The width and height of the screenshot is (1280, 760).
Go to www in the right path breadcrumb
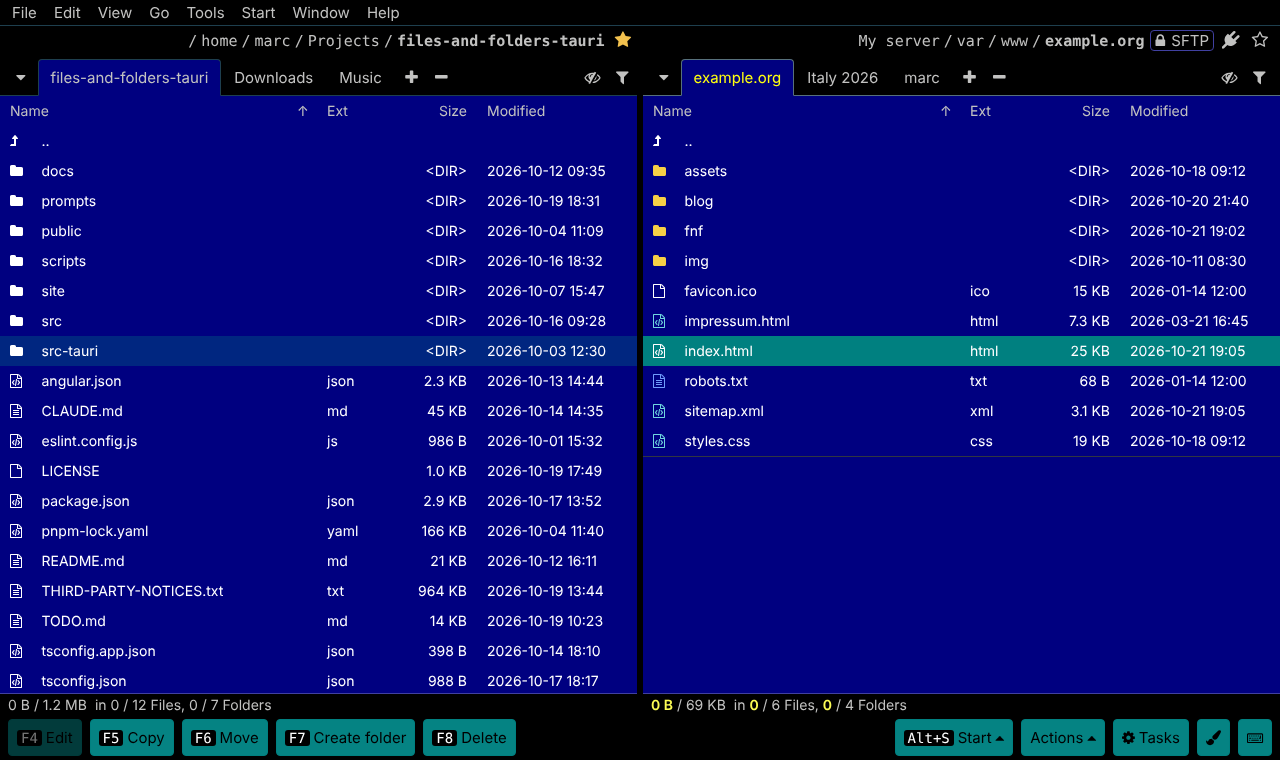click(1014, 41)
